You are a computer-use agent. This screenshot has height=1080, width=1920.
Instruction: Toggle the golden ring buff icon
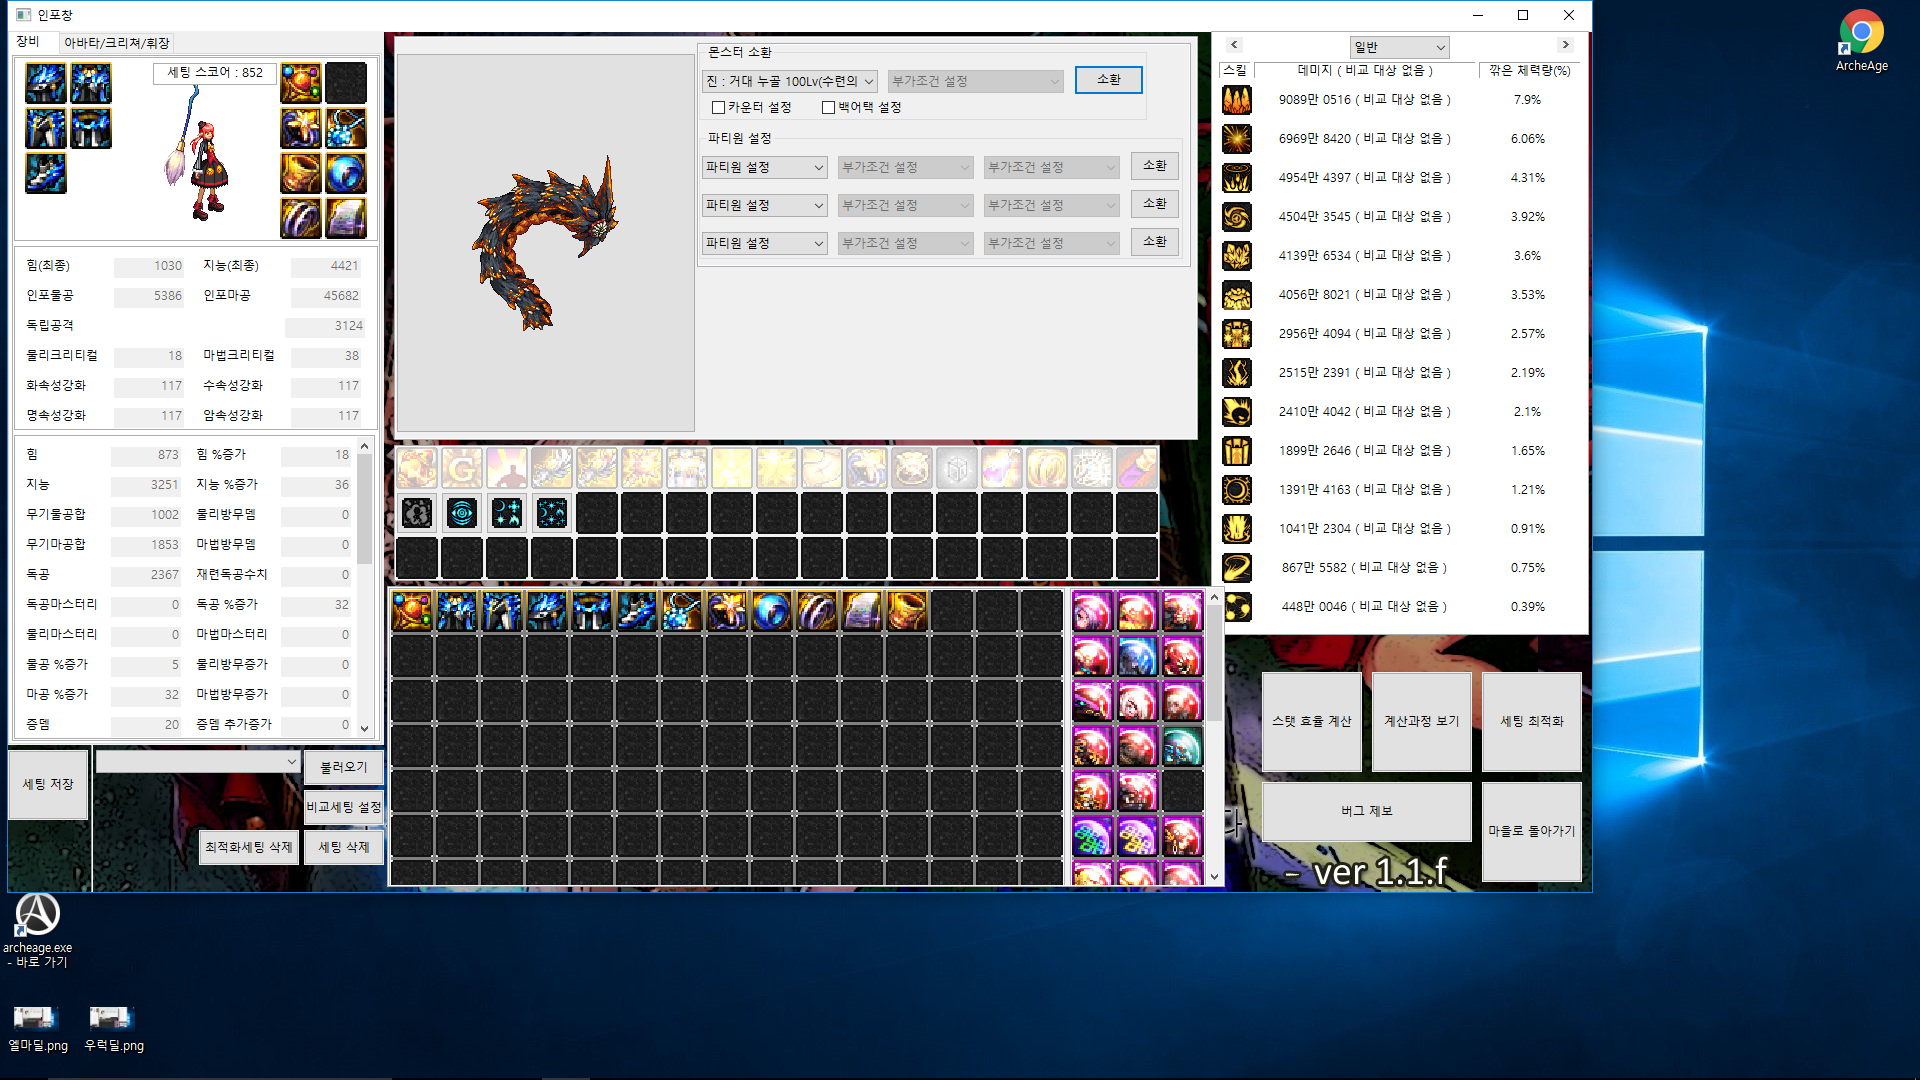(1046, 468)
